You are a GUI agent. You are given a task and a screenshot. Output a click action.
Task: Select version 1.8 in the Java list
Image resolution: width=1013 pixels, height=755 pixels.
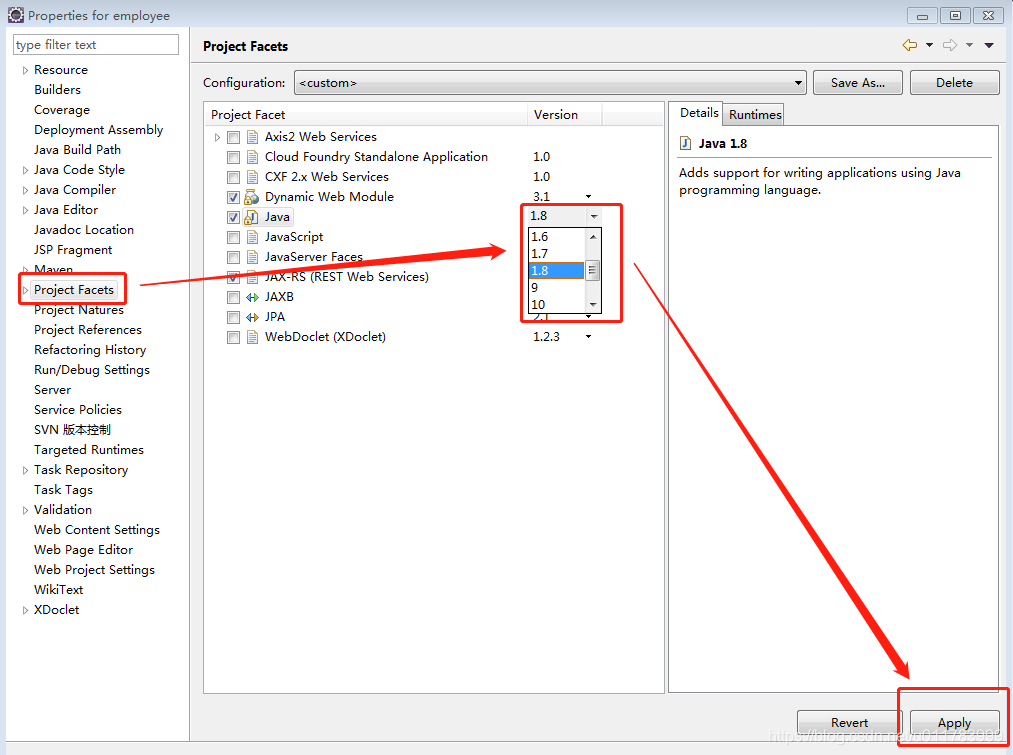(556, 271)
